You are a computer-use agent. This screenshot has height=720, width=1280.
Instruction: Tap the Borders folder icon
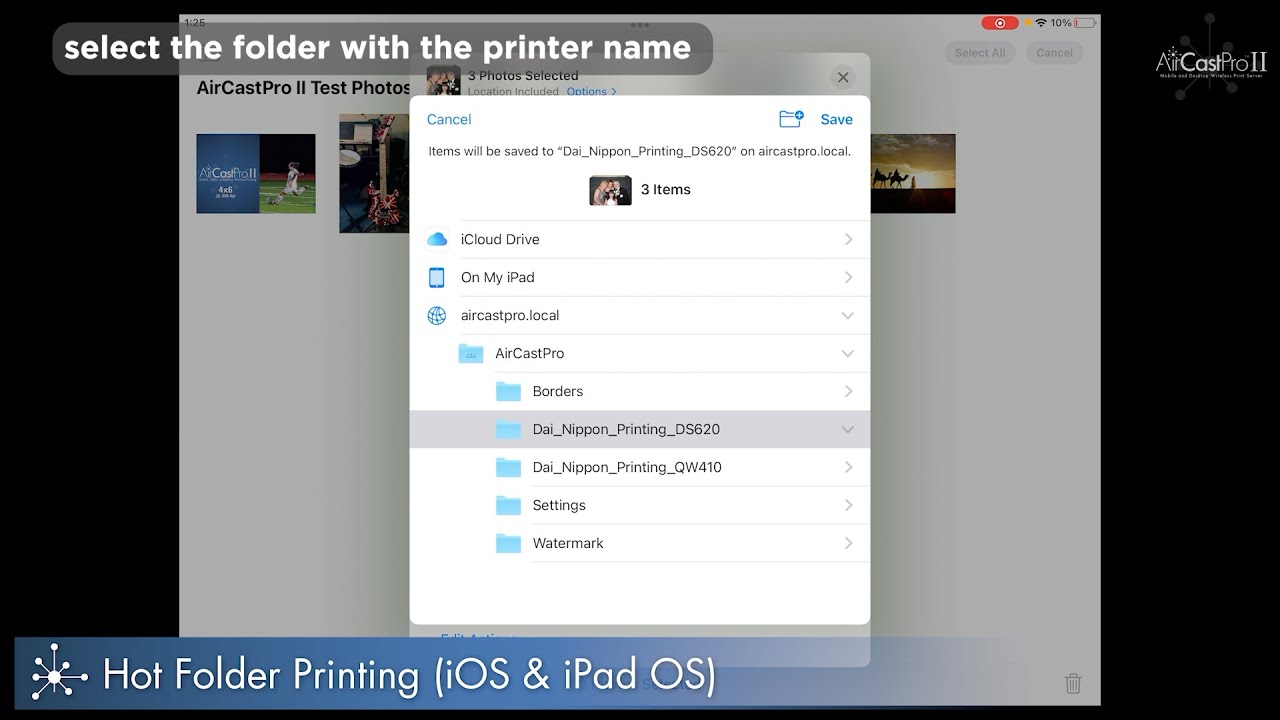pyautogui.click(x=509, y=391)
